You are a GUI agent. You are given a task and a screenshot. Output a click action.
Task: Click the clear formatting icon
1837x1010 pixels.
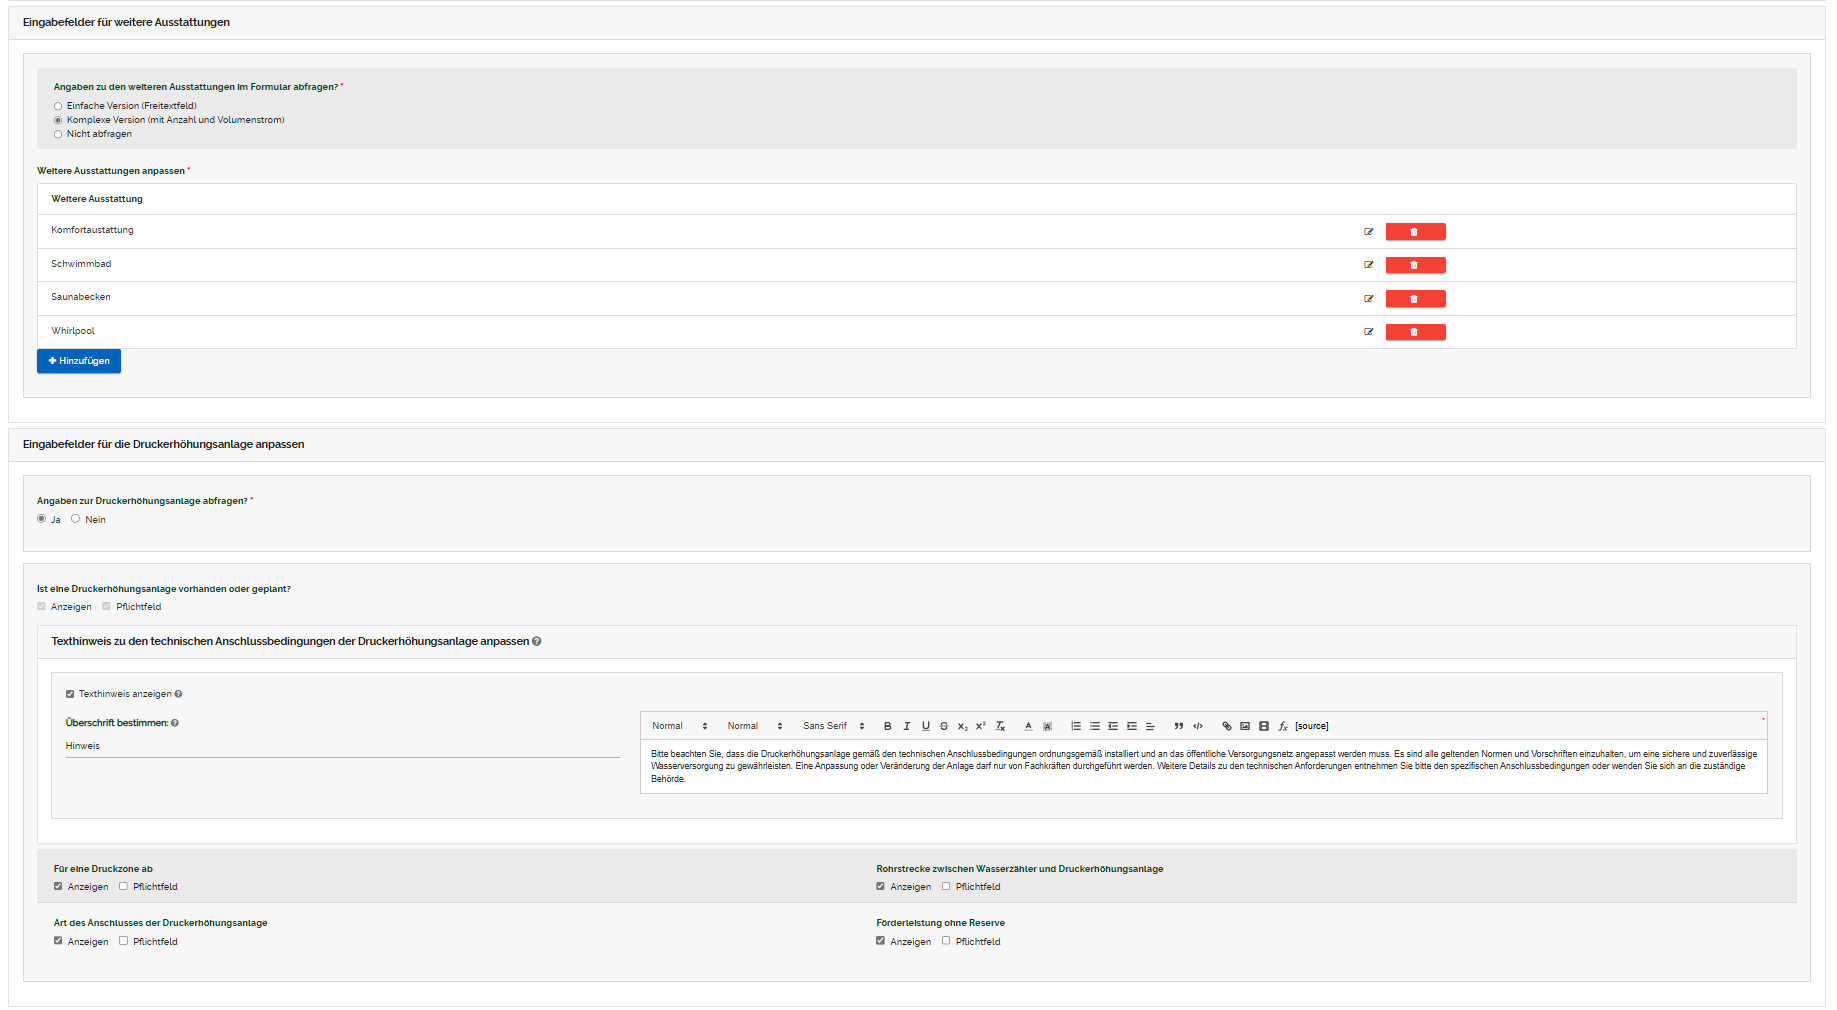[x=1000, y=726]
